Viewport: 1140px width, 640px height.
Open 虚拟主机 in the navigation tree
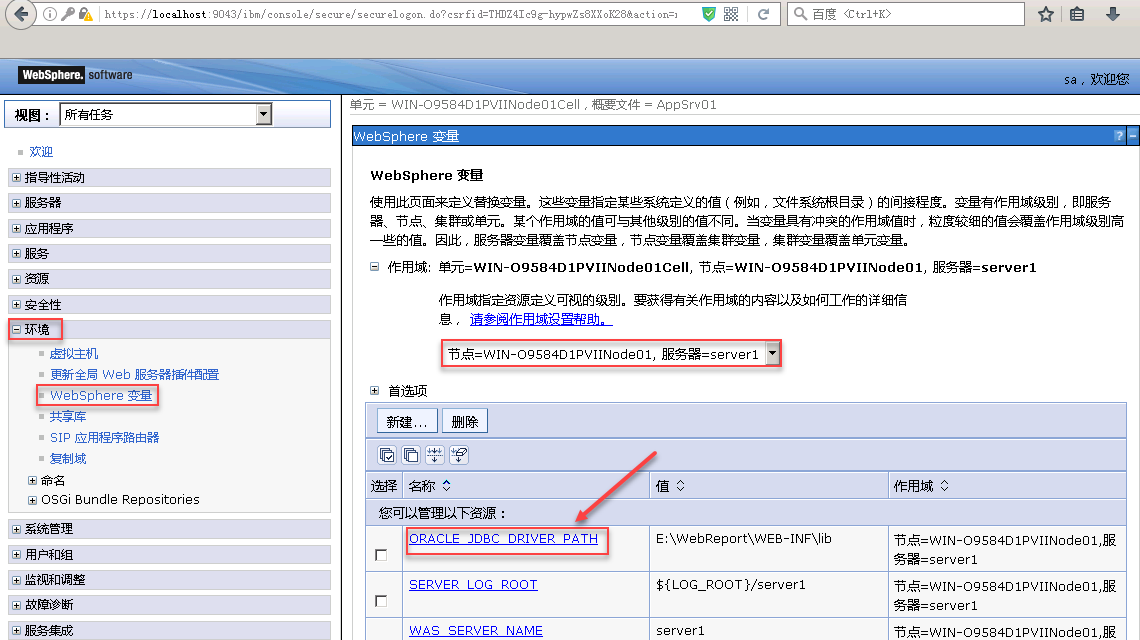coord(73,353)
